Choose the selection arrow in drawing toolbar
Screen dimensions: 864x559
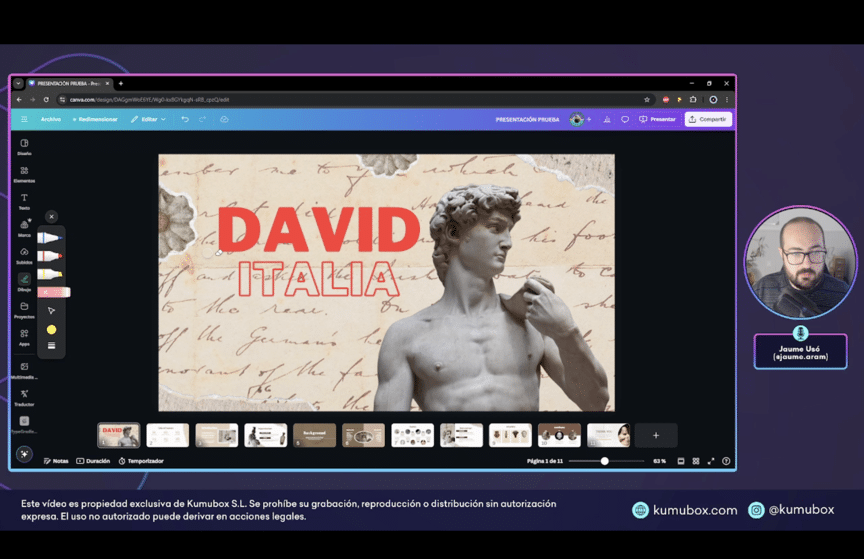[51, 311]
